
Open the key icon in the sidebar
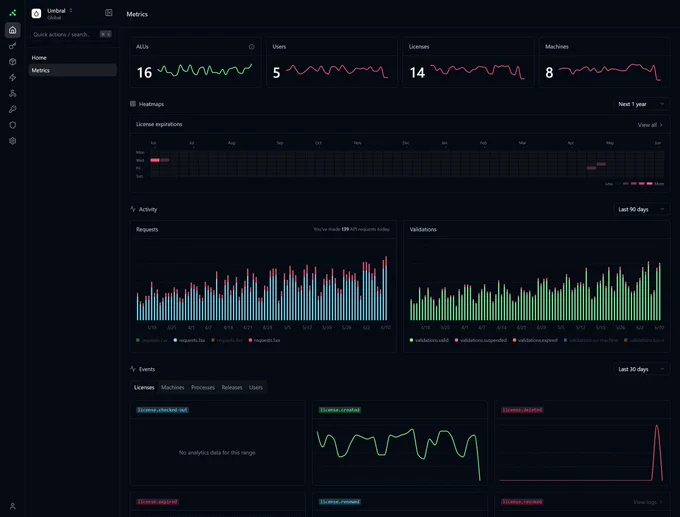pos(13,46)
